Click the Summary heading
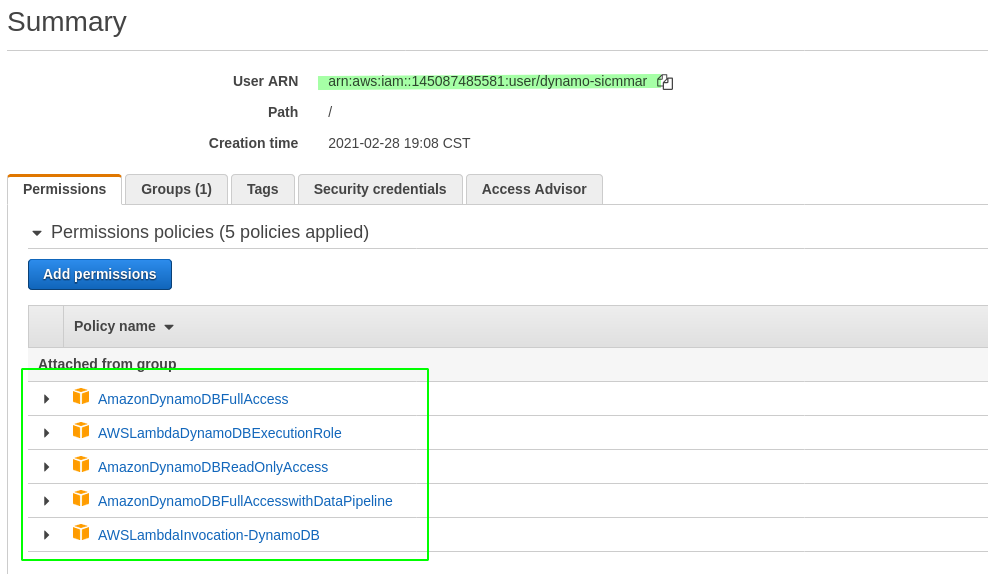This screenshot has width=988, height=574. click(67, 22)
